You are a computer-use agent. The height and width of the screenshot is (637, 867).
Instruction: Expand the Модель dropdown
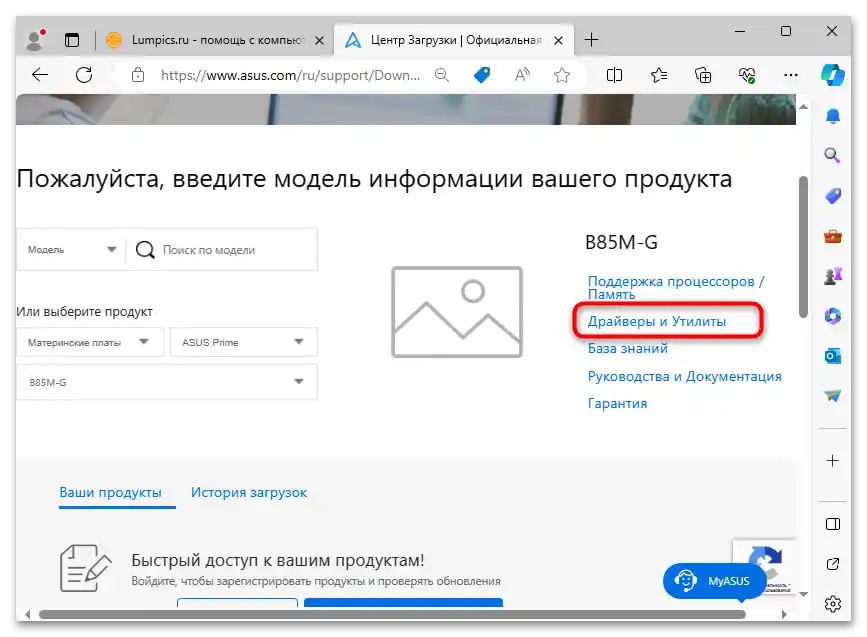(x=70, y=249)
